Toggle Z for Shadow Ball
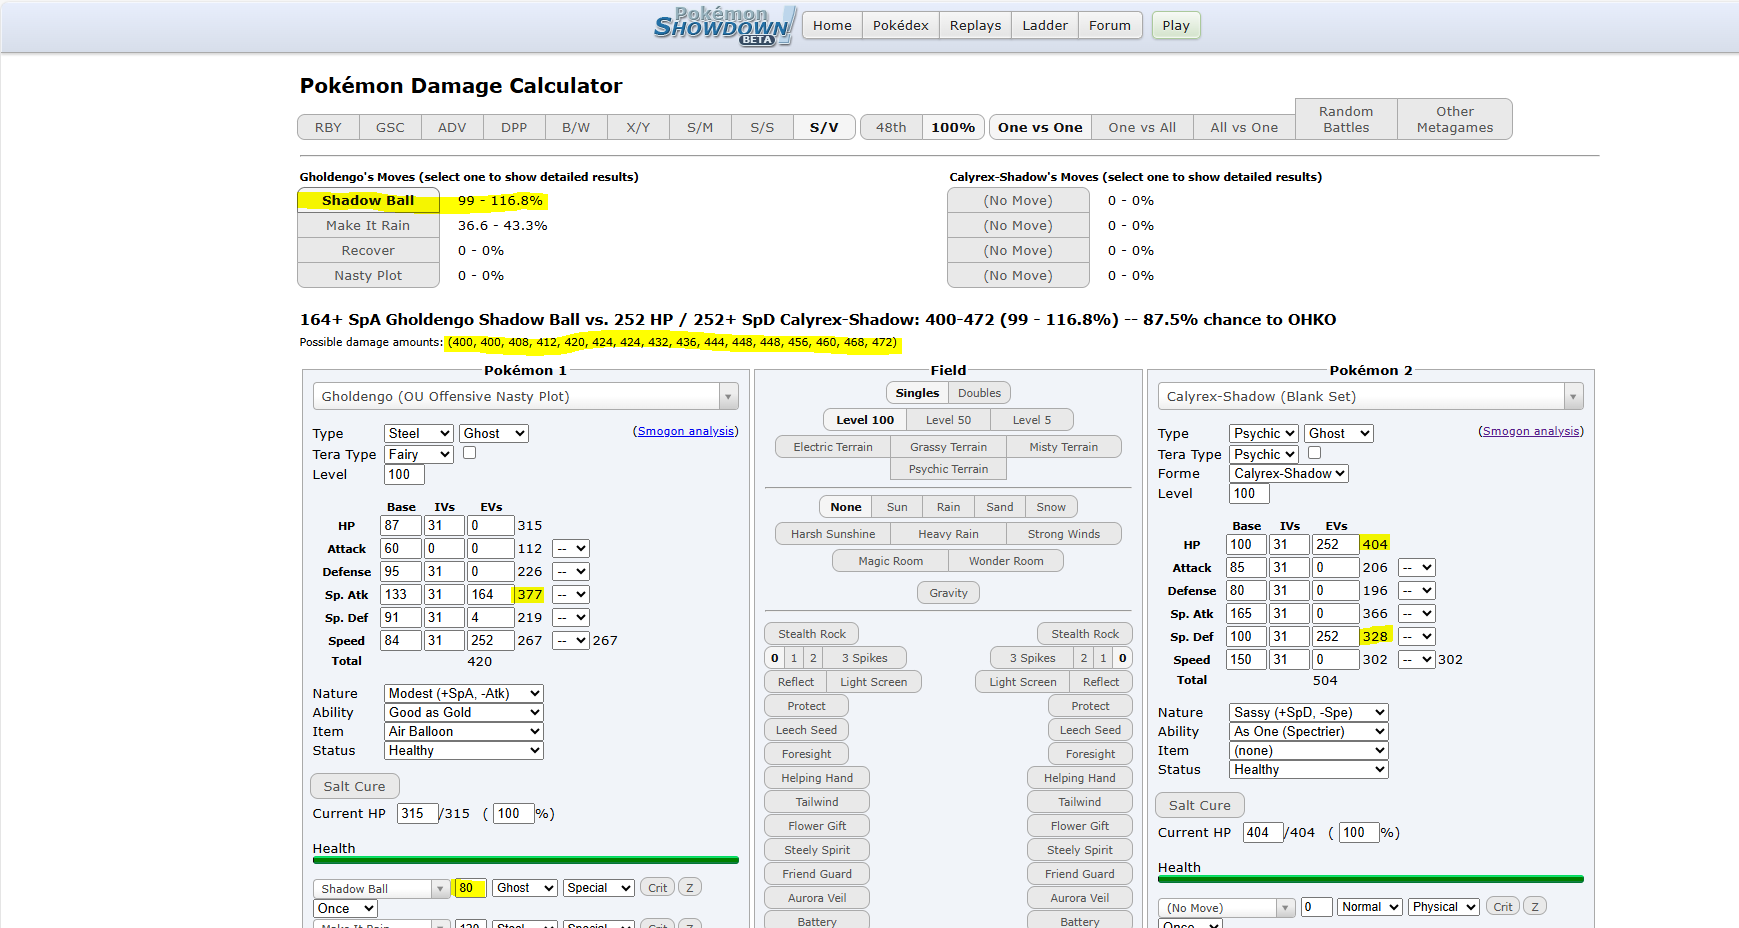The height and width of the screenshot is (928, 1739). [x=689, y=888]
